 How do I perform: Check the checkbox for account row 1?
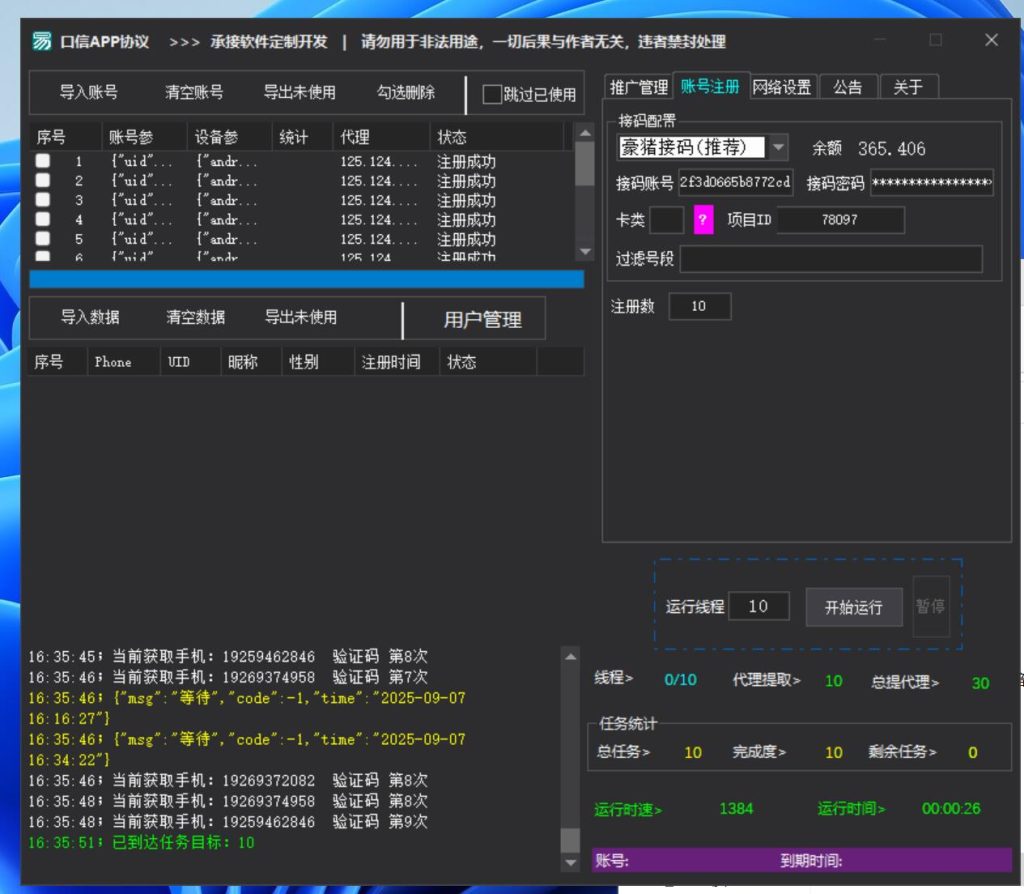point(42,161)
